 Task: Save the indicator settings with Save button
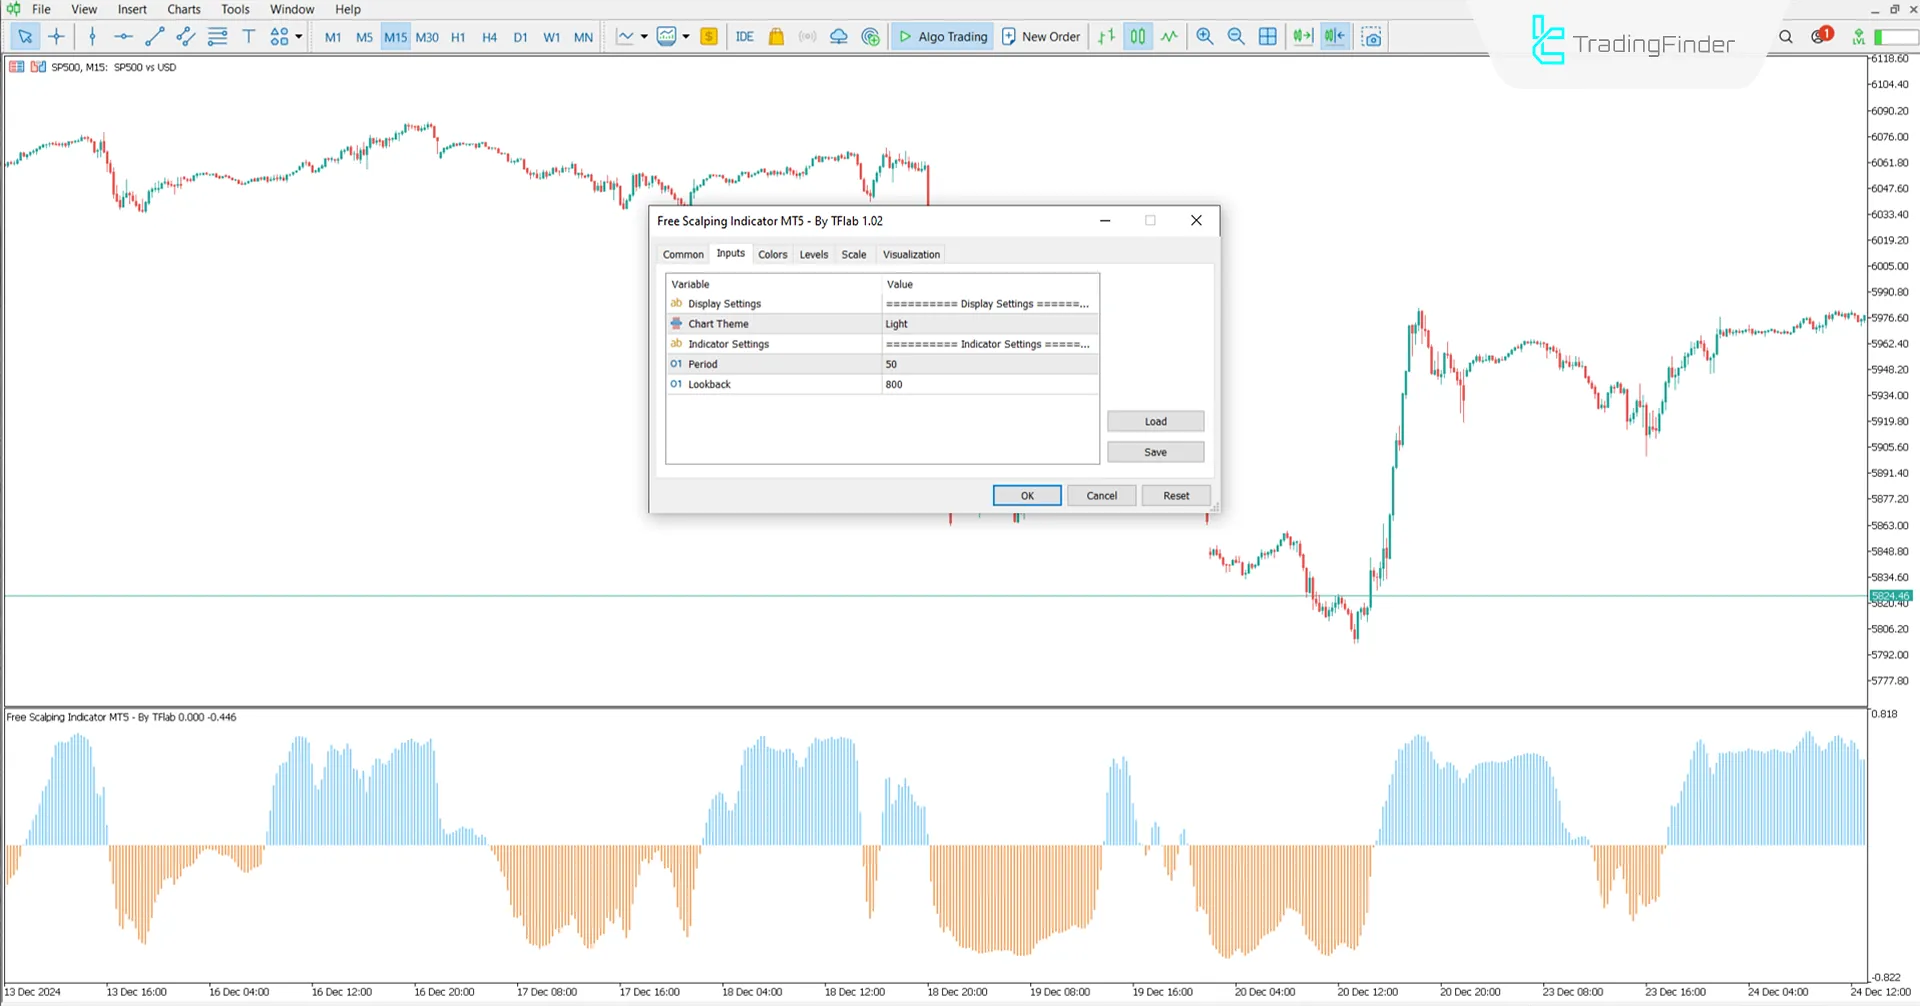[1155, 451]
